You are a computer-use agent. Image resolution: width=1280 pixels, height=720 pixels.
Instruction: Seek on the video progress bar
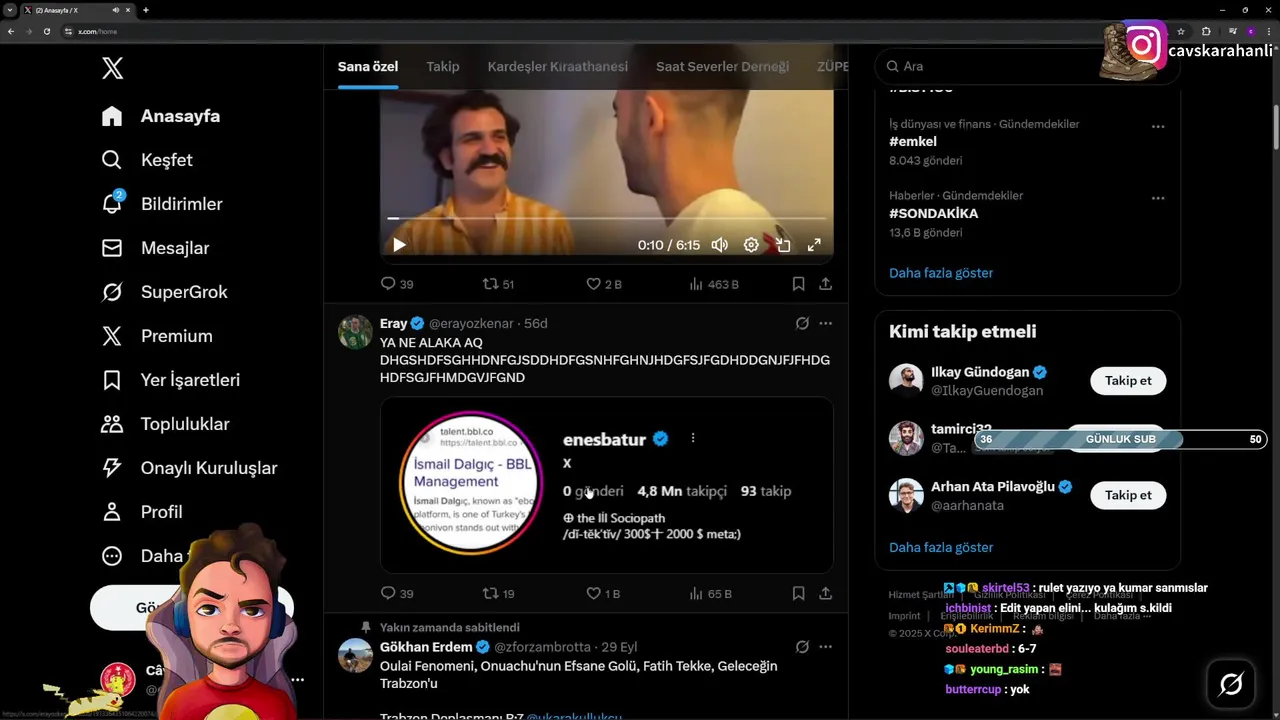coord(607,218)
